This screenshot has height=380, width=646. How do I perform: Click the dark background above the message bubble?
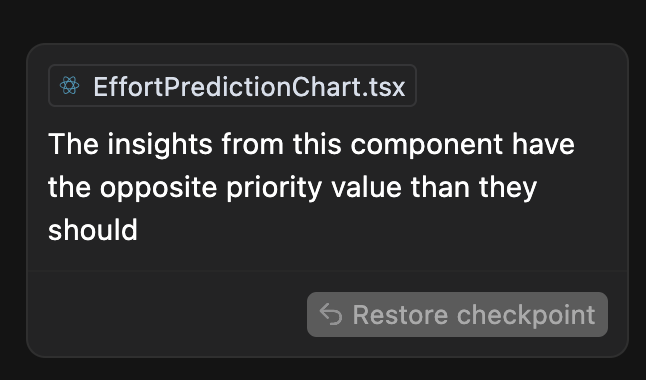[323, 21]
